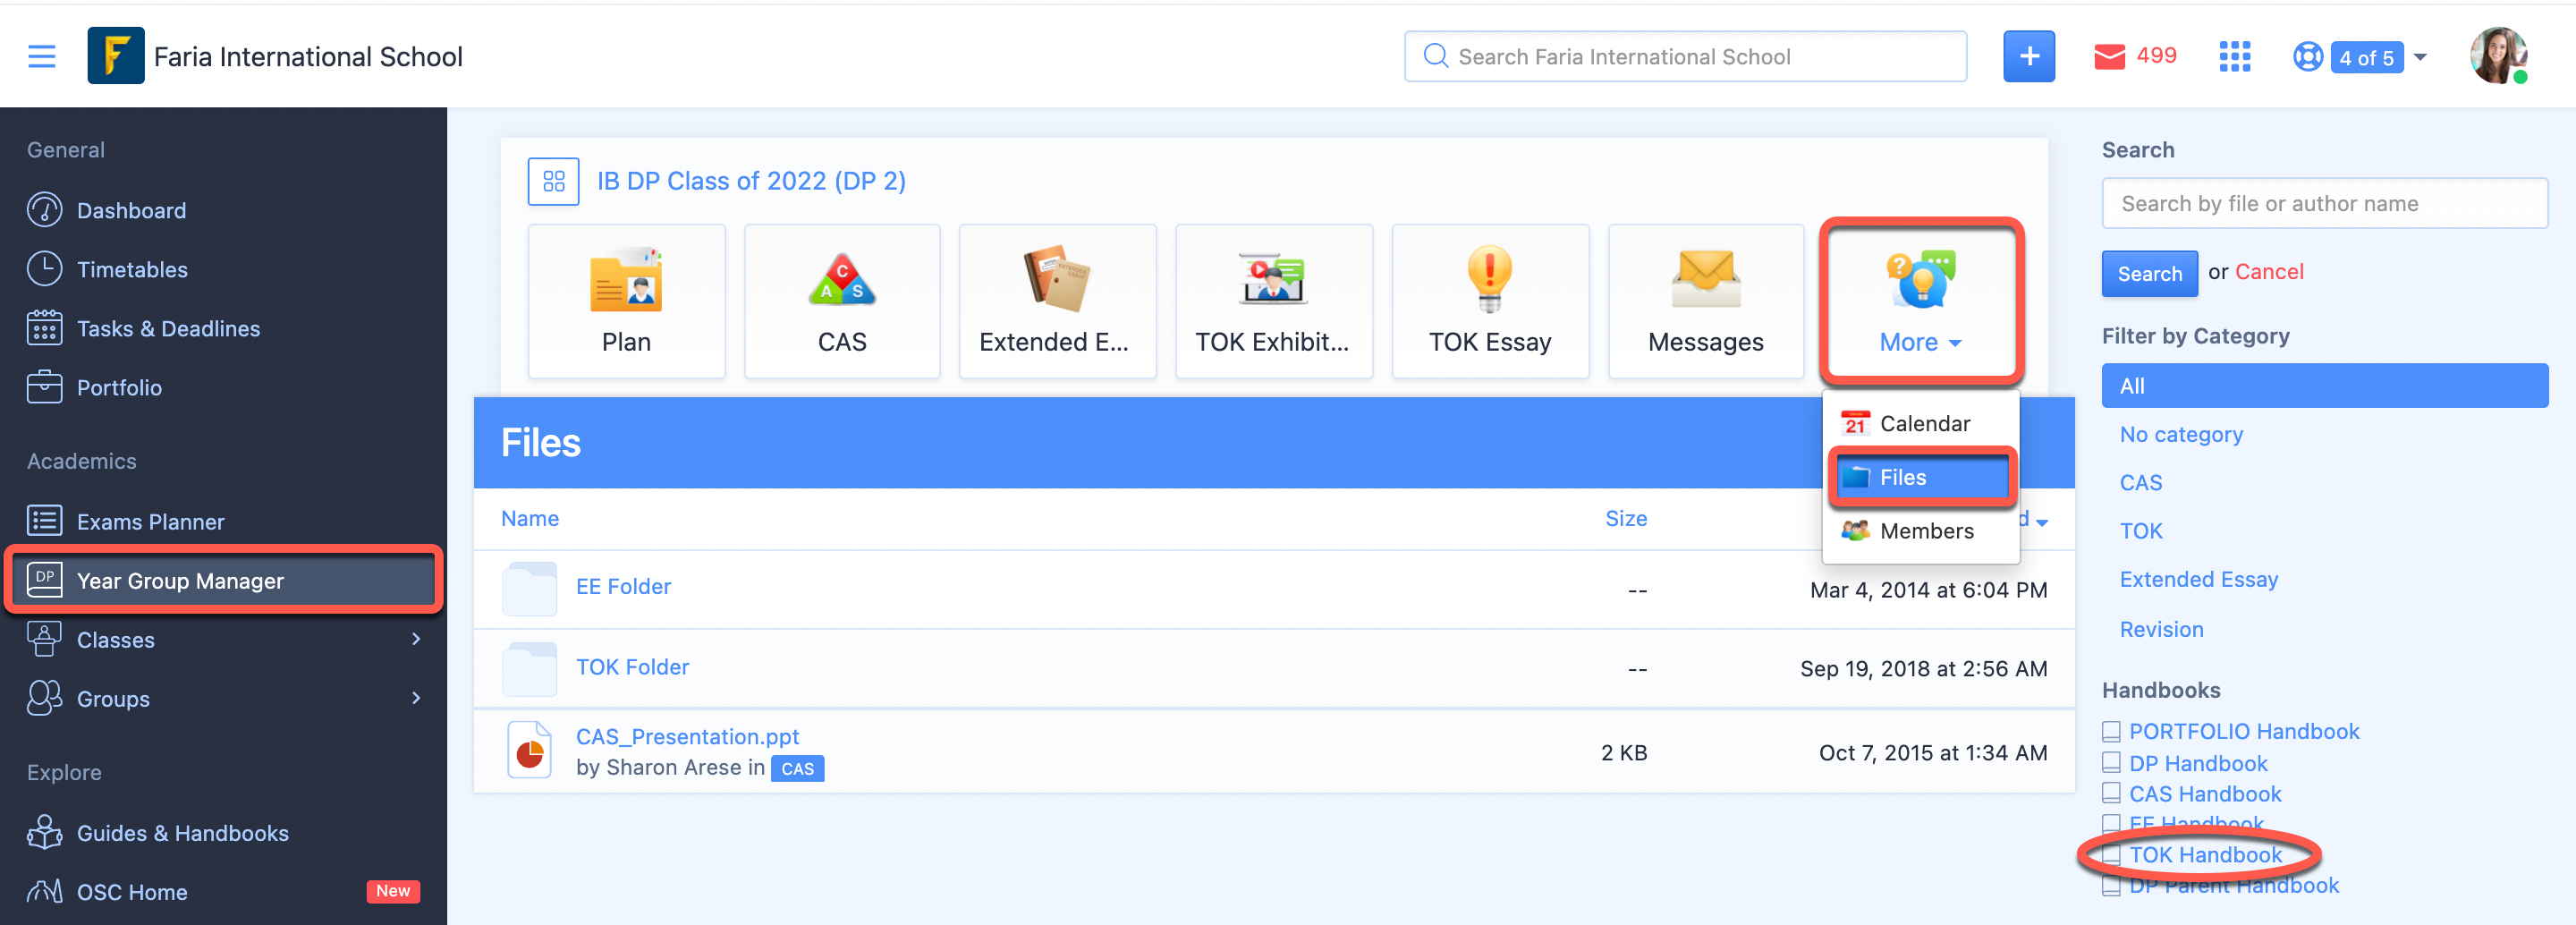Viewport: 2576px width, 925px height.
Task: Select Year Group Manager in sidebar
Action: (x=223, y=580)
